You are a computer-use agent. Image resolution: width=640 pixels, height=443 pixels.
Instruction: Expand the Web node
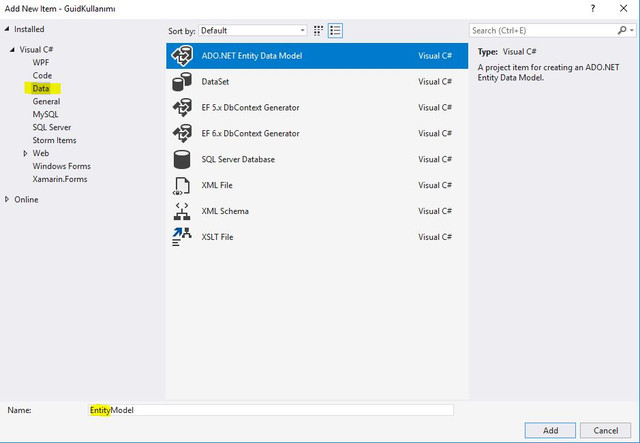[x=25, y=153]
